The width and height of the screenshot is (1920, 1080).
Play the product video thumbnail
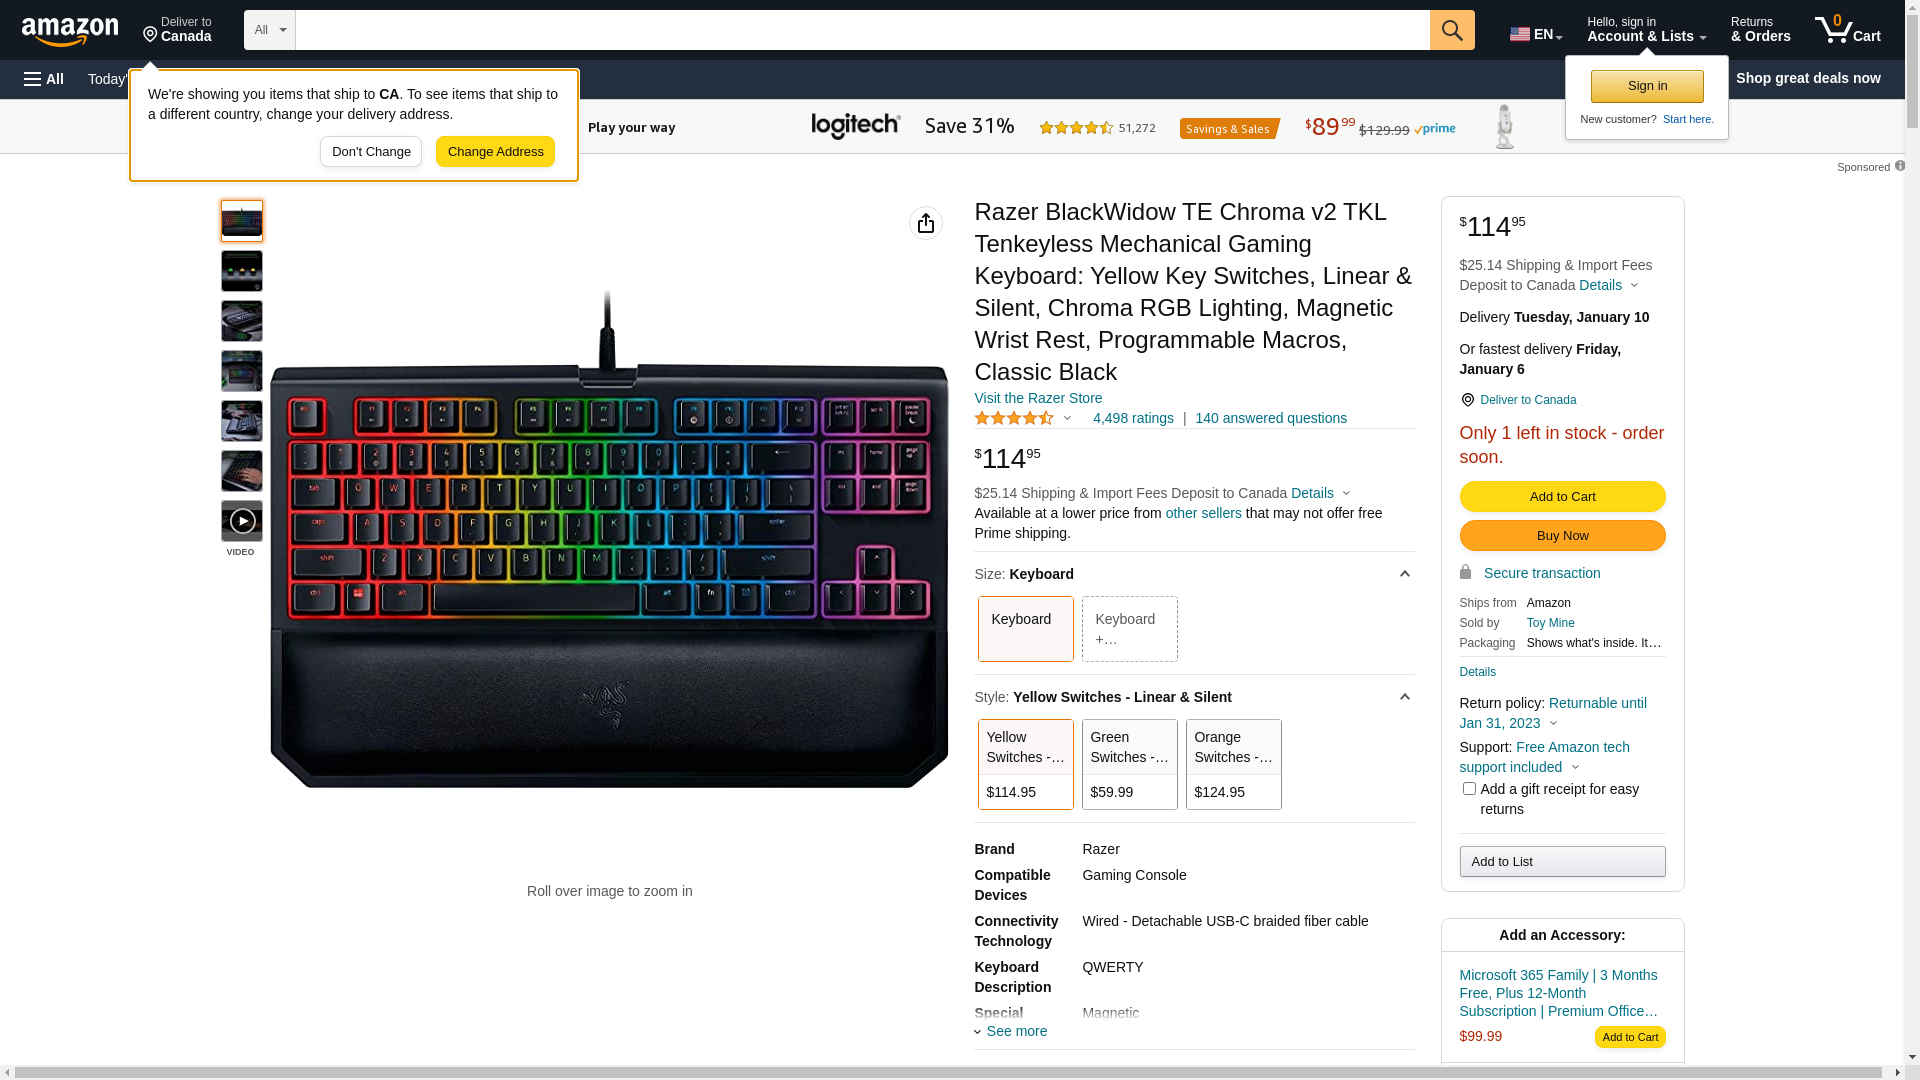click(242, 521)
